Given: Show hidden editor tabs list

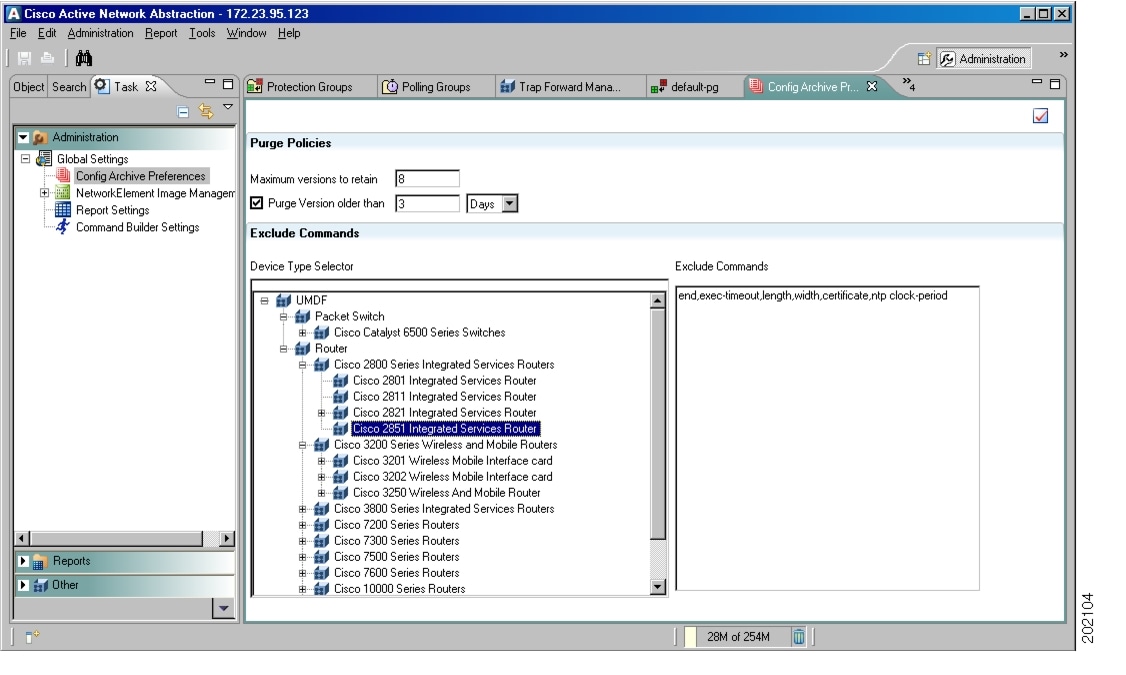Looking at the screenshot, I should click(908, 84).
